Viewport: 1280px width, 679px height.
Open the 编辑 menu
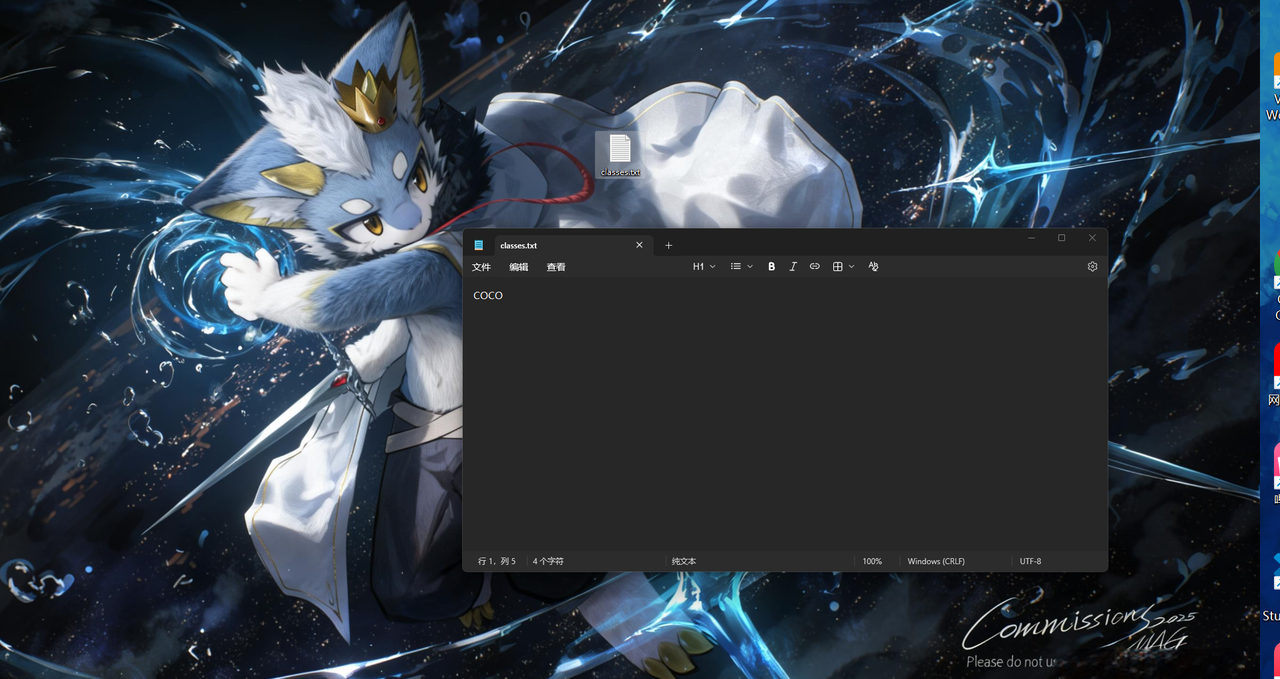[x=518, y=268]
